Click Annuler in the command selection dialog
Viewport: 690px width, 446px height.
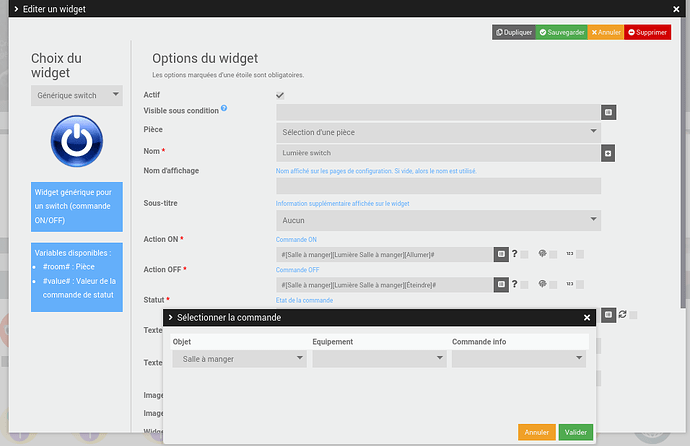point(536,432)
